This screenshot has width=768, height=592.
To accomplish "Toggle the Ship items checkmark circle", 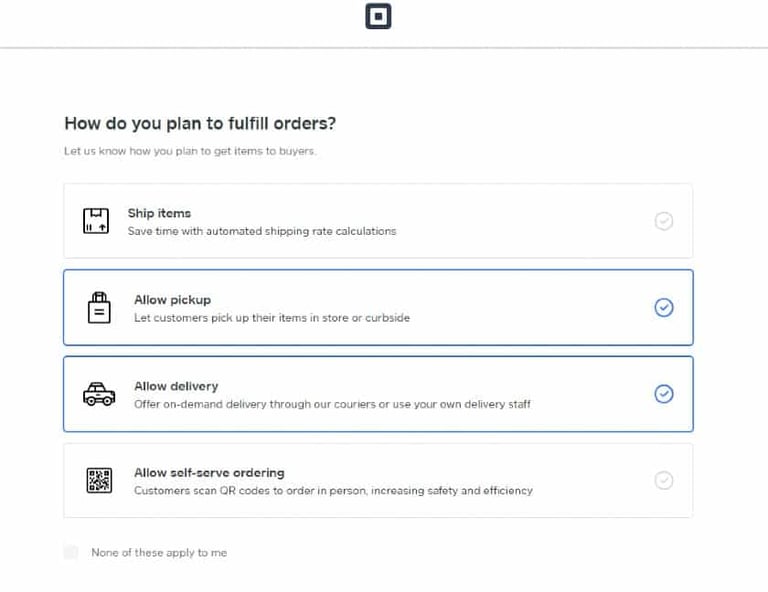I will coord(663,221).
